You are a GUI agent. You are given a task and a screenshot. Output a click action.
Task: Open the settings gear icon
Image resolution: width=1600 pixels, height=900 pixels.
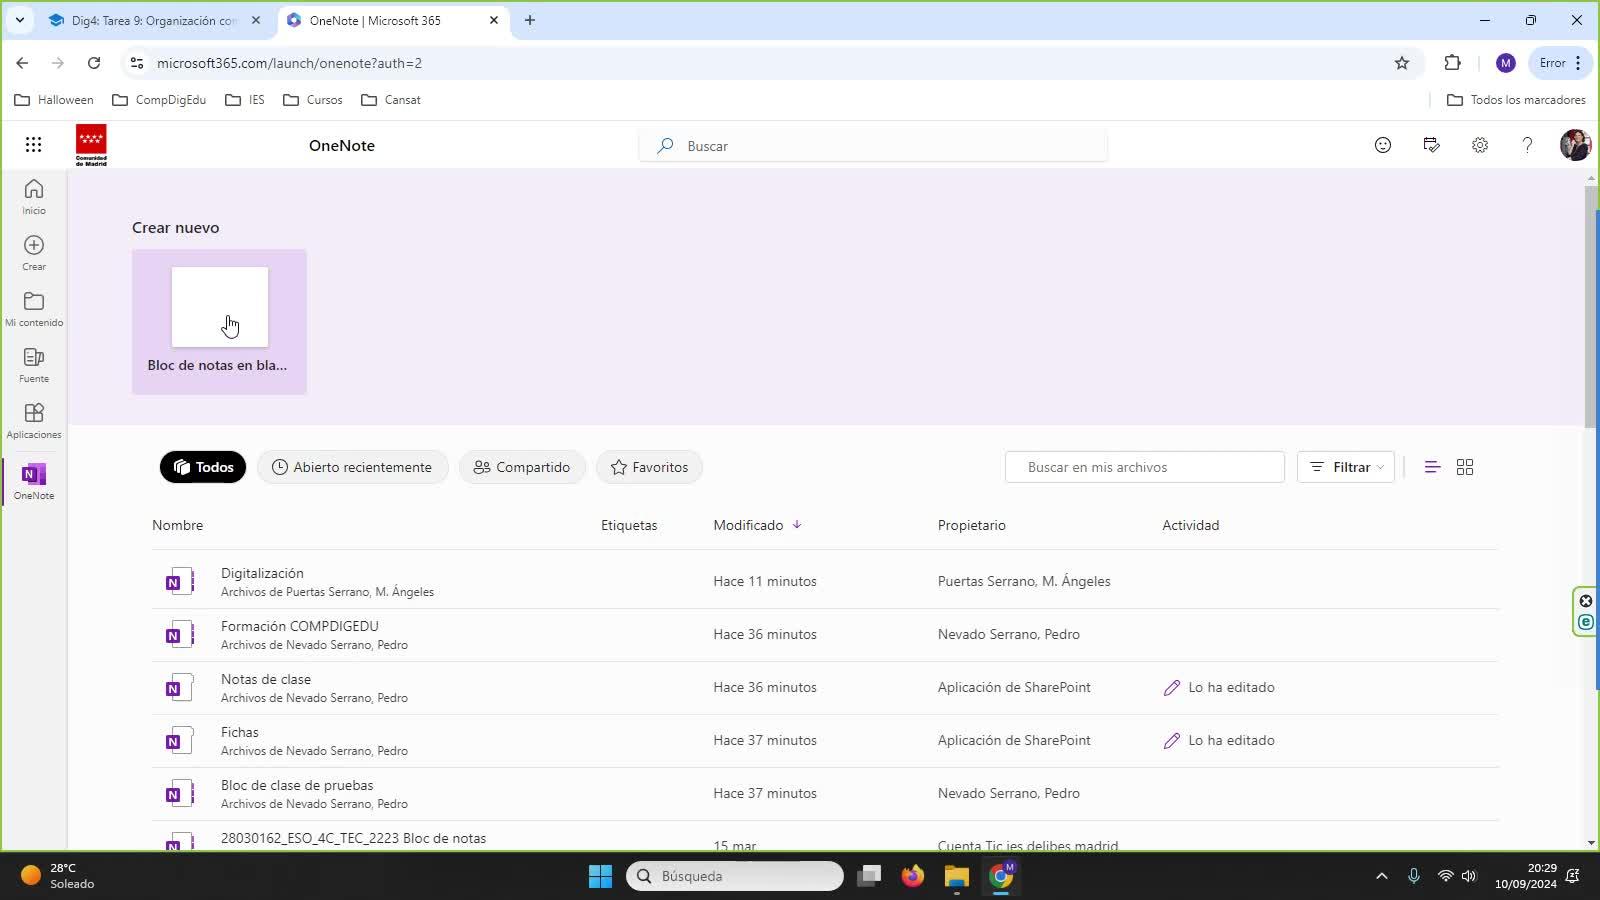[x=1479, y=145]
